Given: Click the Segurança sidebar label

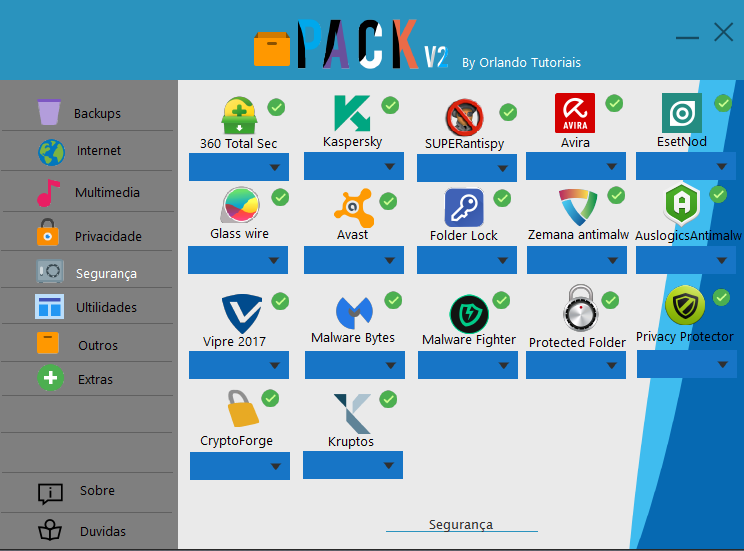Looking at the screenshot, I should point(106,273).
